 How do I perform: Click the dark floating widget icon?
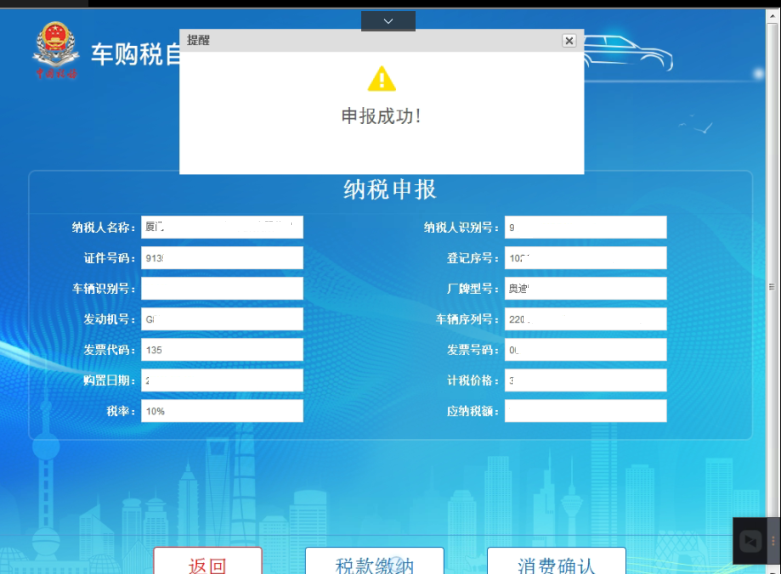click(751, 541)
